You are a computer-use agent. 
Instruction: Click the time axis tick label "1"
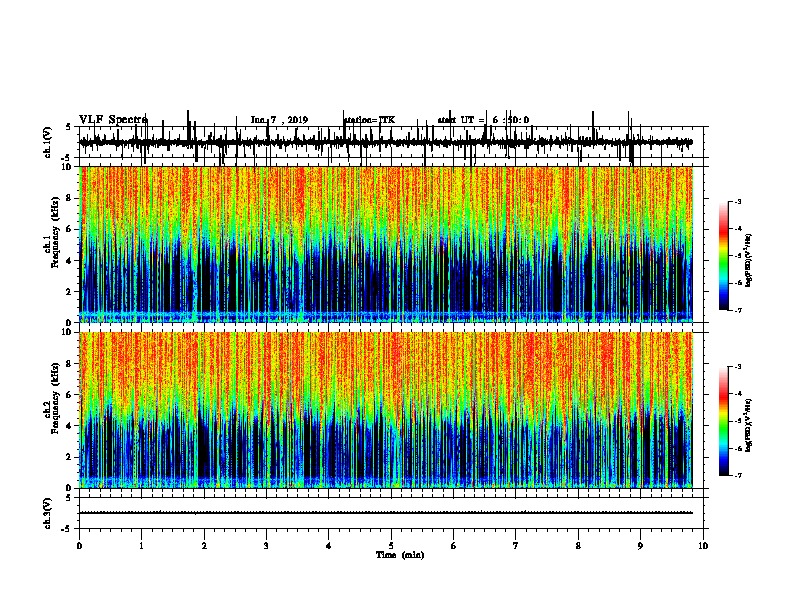click(141, 545)
